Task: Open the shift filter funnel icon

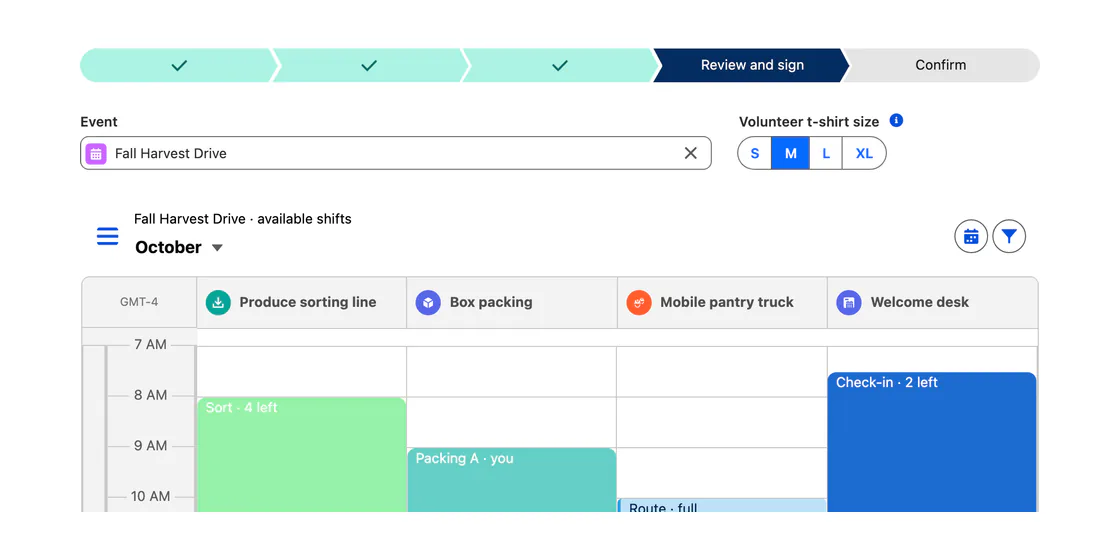Action: [x=1009, y=236]
